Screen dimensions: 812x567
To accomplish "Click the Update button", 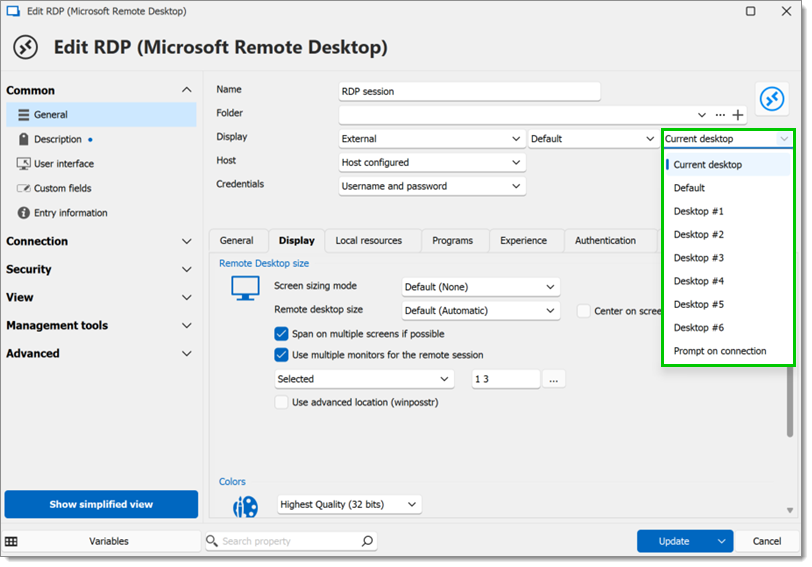I will (x=674, y=541).
